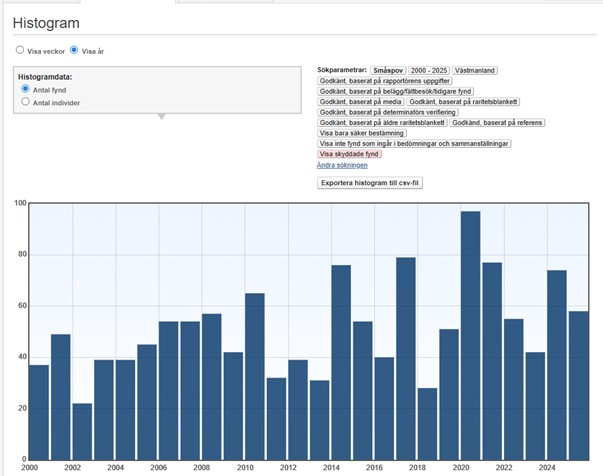Click Godkänt, baserat på äldre raritetsblankett tag
The width and height of the screenshot is (603, 476).
pos(381,123)
